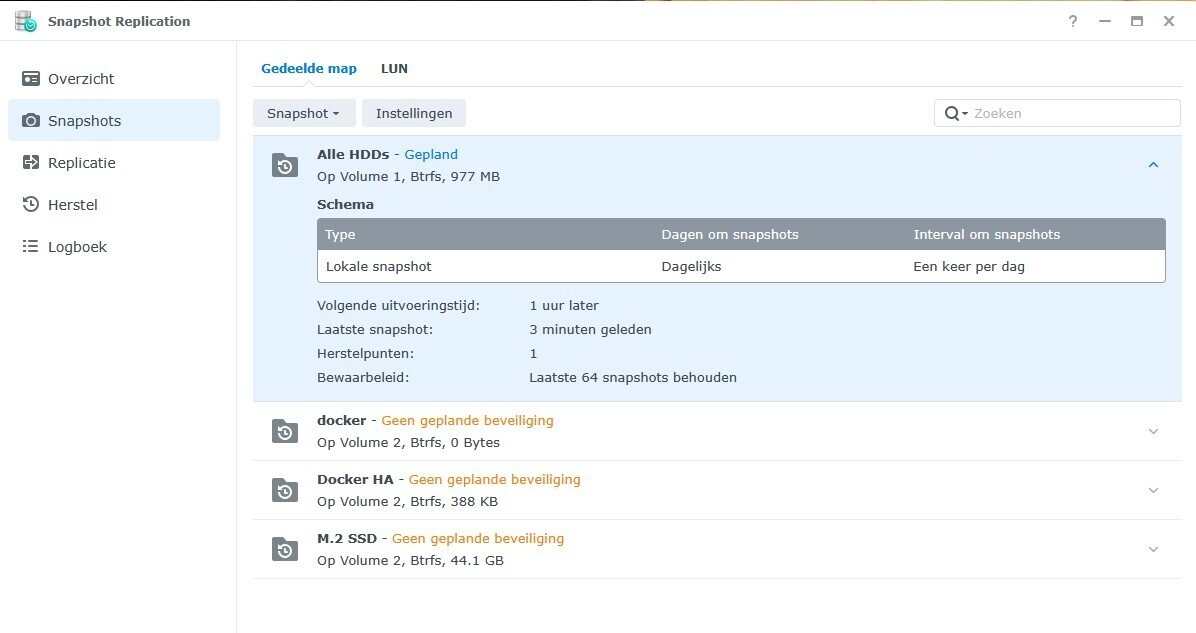This screenshot has height=633, width=1196.
Task: Open the Snapshot dropdown menu
Action: click(303, 113)
